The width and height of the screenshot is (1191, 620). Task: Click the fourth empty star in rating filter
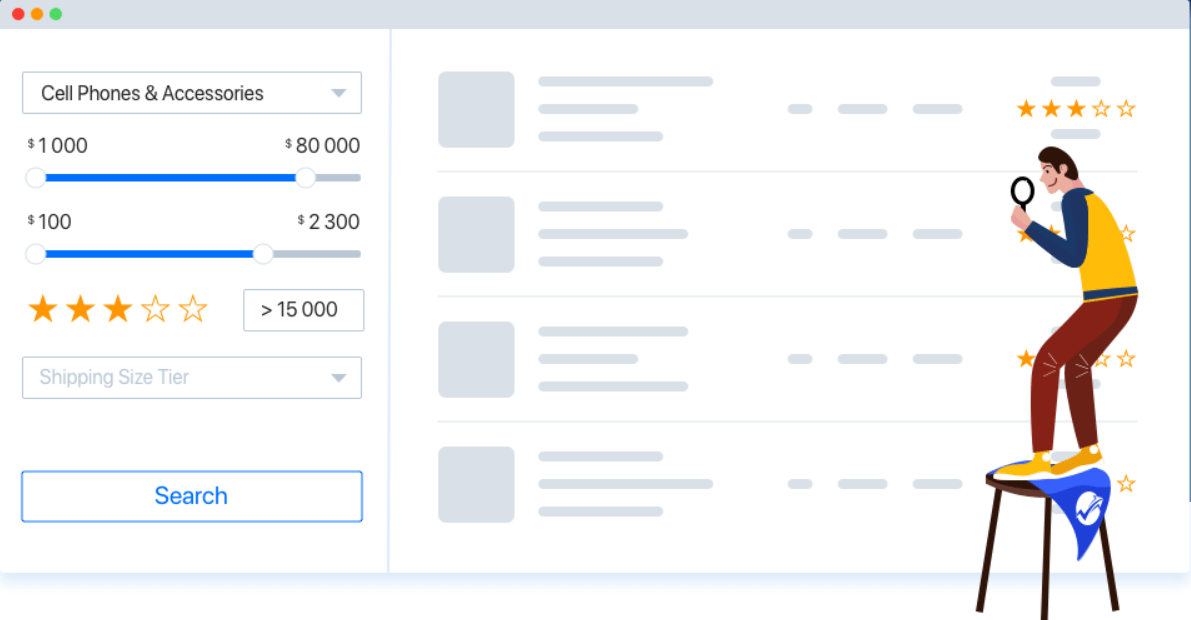[155, 309]
